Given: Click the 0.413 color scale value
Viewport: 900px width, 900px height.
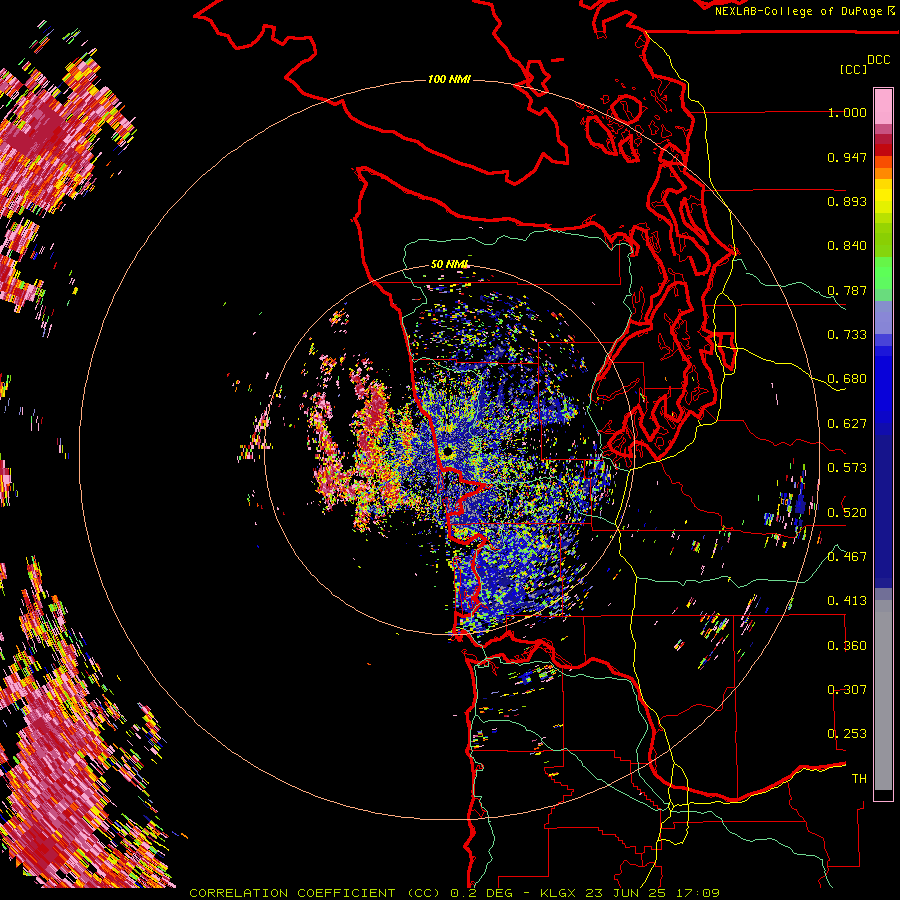Looking at the screenshot, I should point(847,601).
